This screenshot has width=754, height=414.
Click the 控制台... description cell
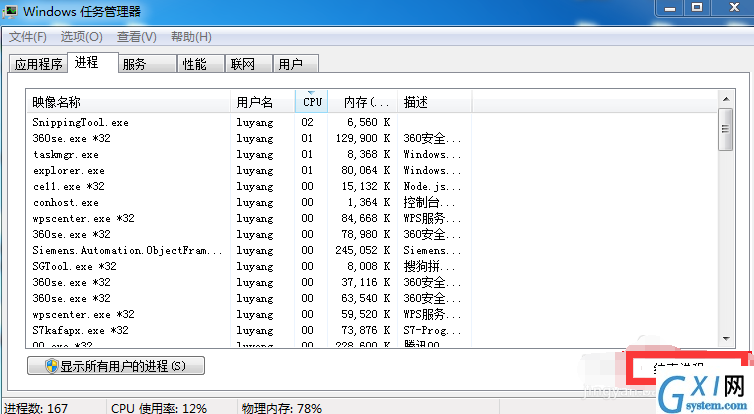[x=429, y=202]
